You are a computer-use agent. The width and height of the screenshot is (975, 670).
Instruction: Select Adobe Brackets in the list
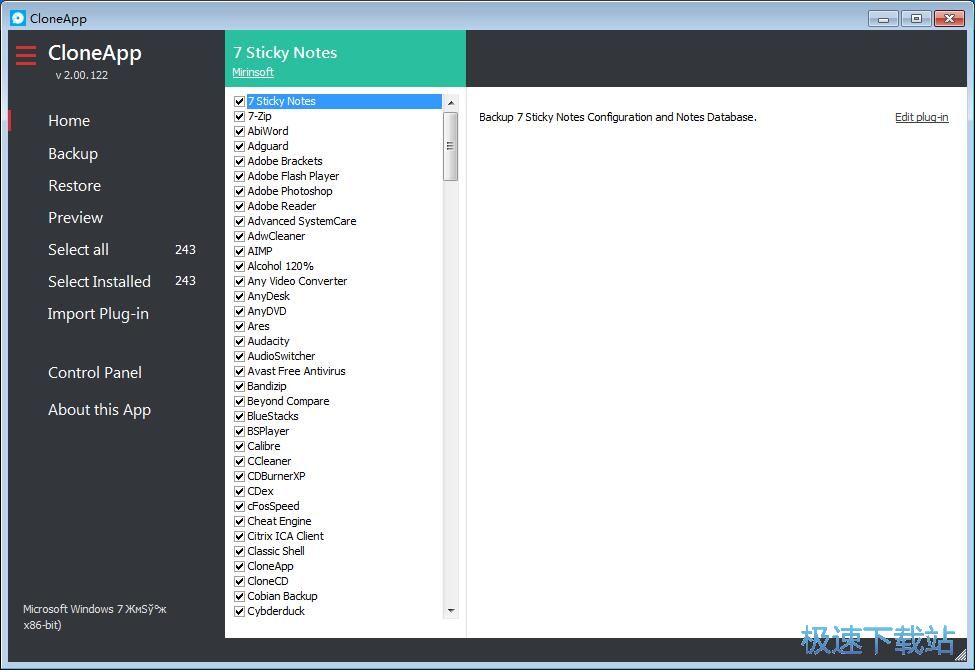point(285,161)
